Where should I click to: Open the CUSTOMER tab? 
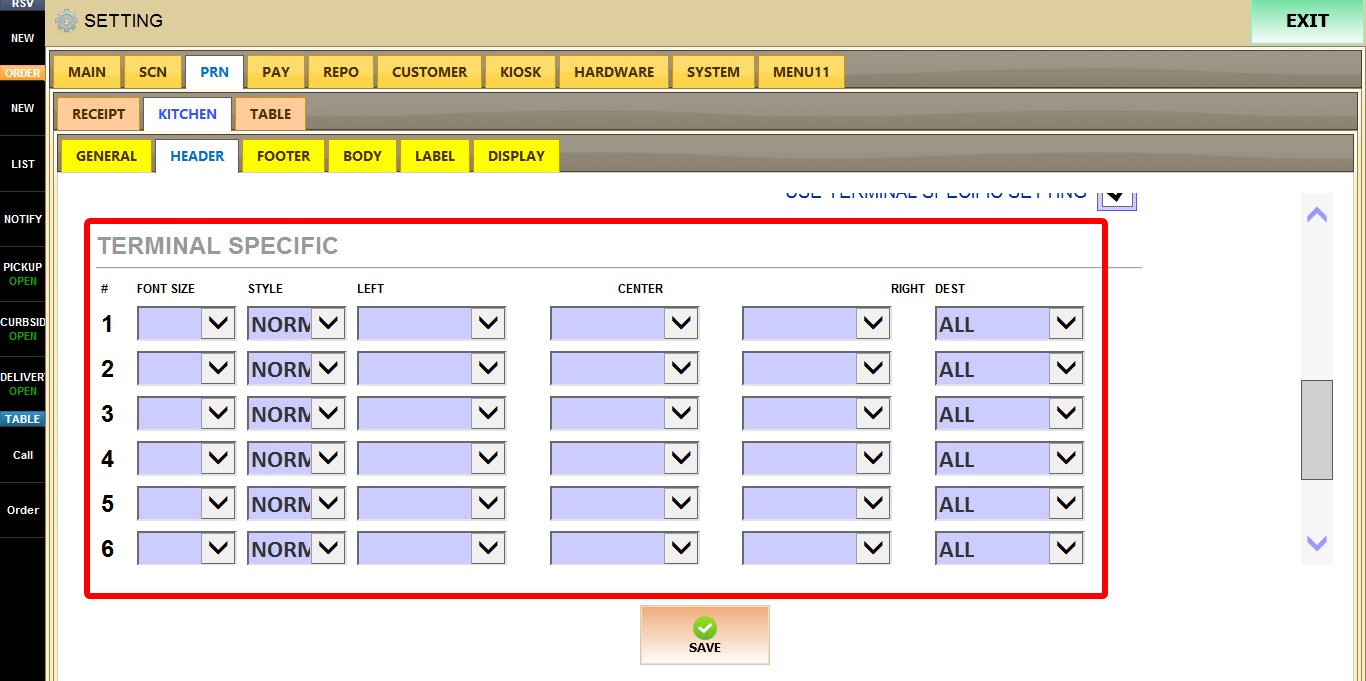tap(430, 72)
